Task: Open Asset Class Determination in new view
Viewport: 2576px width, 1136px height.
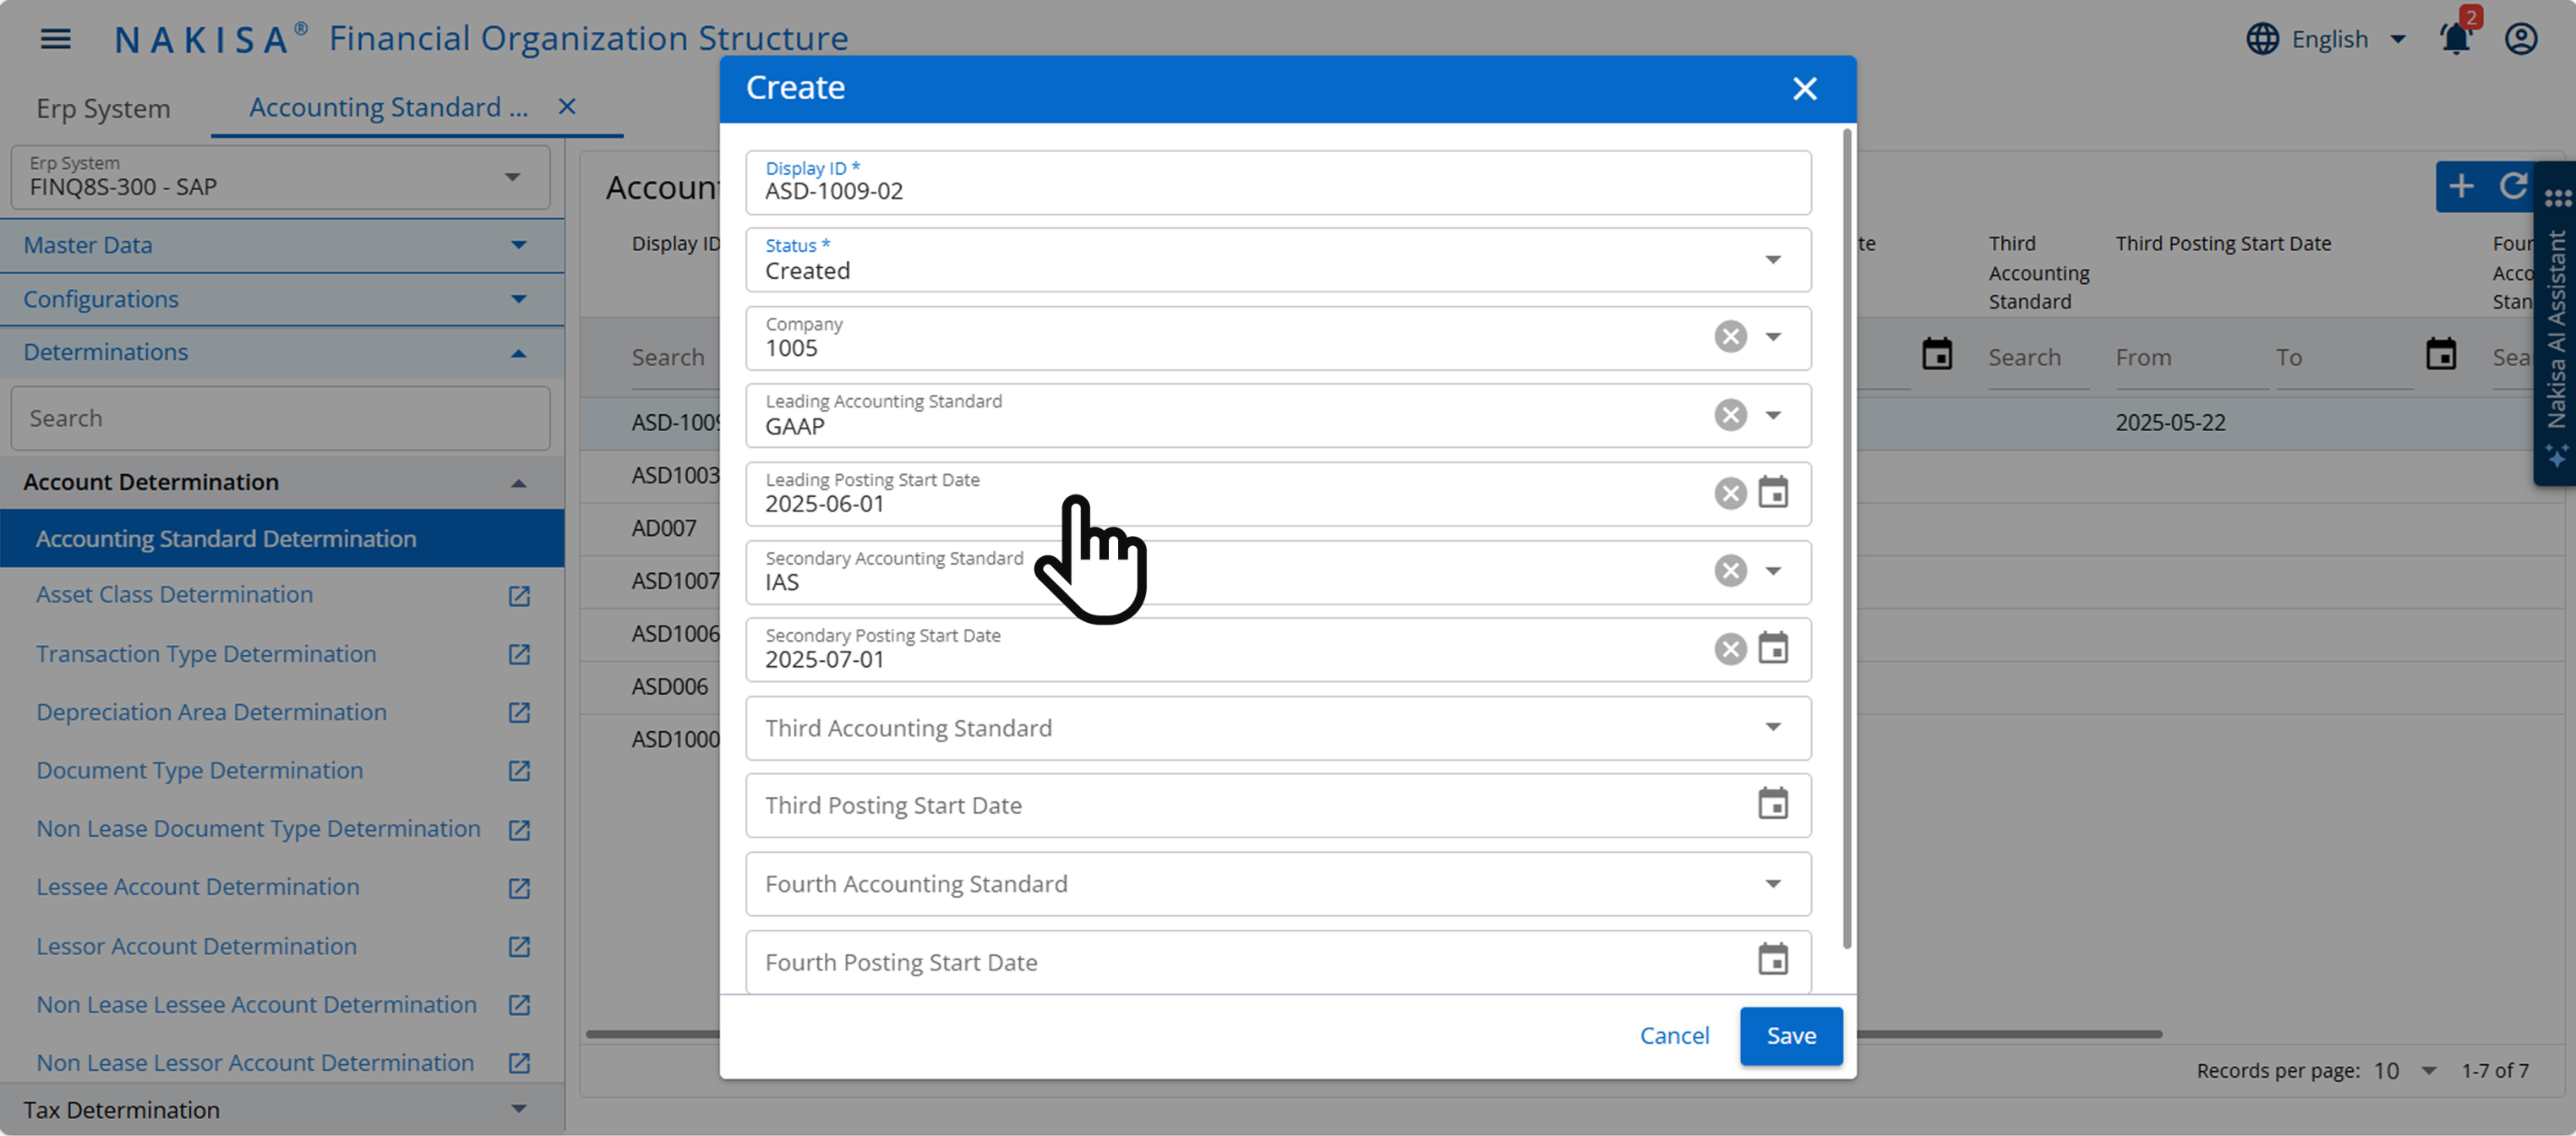Action: [x=519, y=595]
